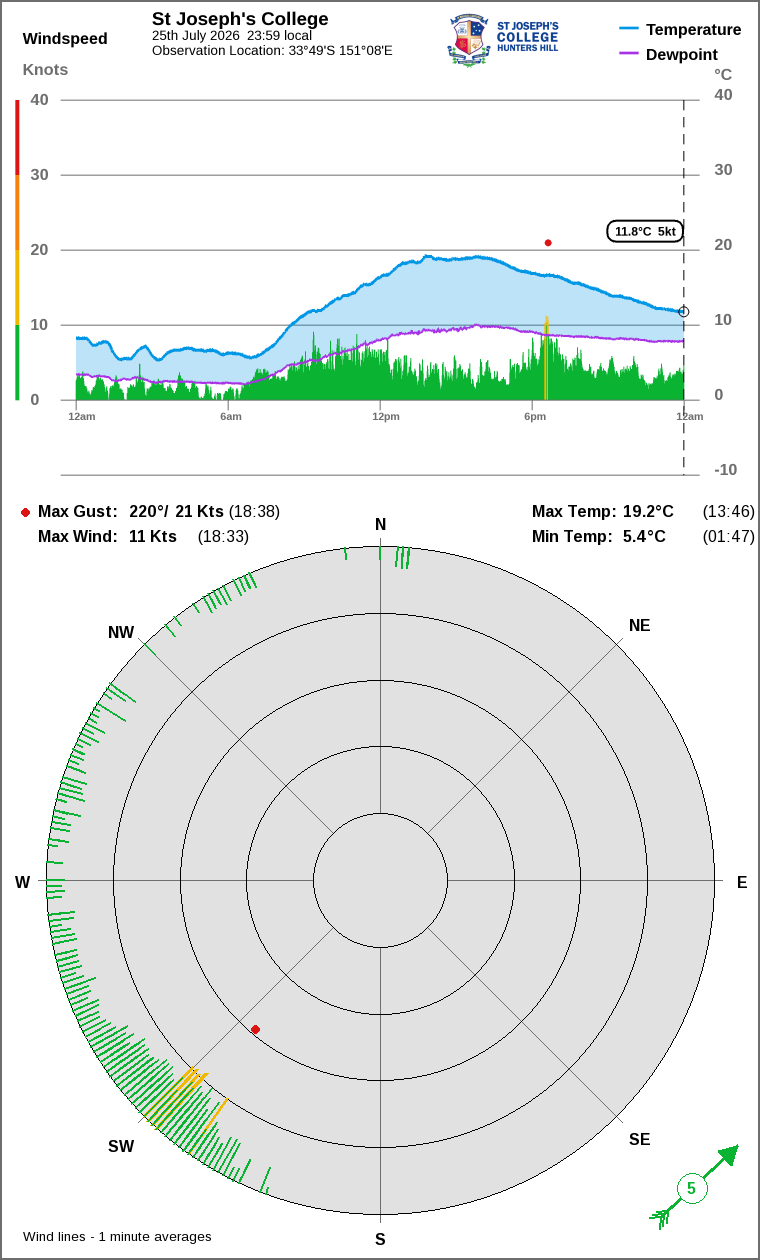Click the red max gust dot on chart
The width and height of the screenshot is (760, 1260).
click(x=548, y=243)
